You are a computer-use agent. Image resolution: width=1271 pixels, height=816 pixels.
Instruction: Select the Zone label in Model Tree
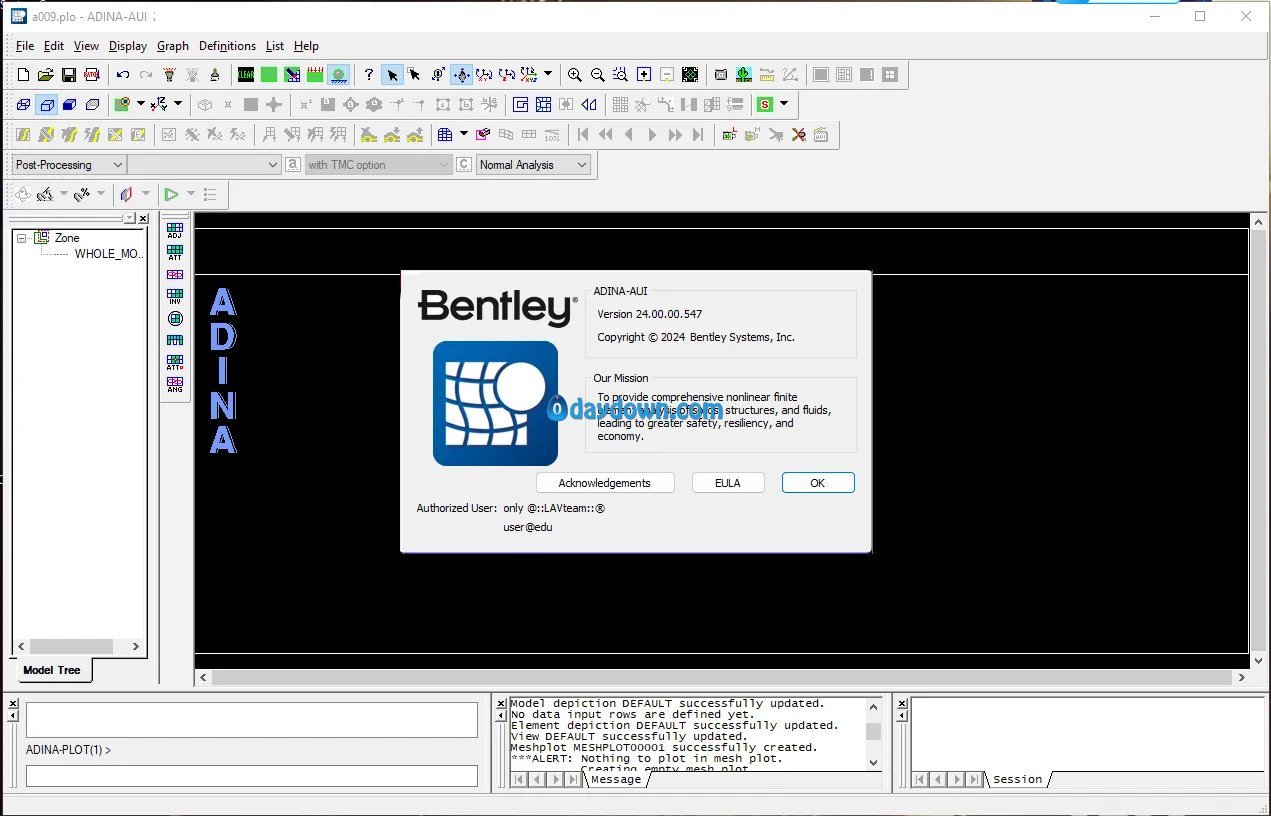pos(67,238)
